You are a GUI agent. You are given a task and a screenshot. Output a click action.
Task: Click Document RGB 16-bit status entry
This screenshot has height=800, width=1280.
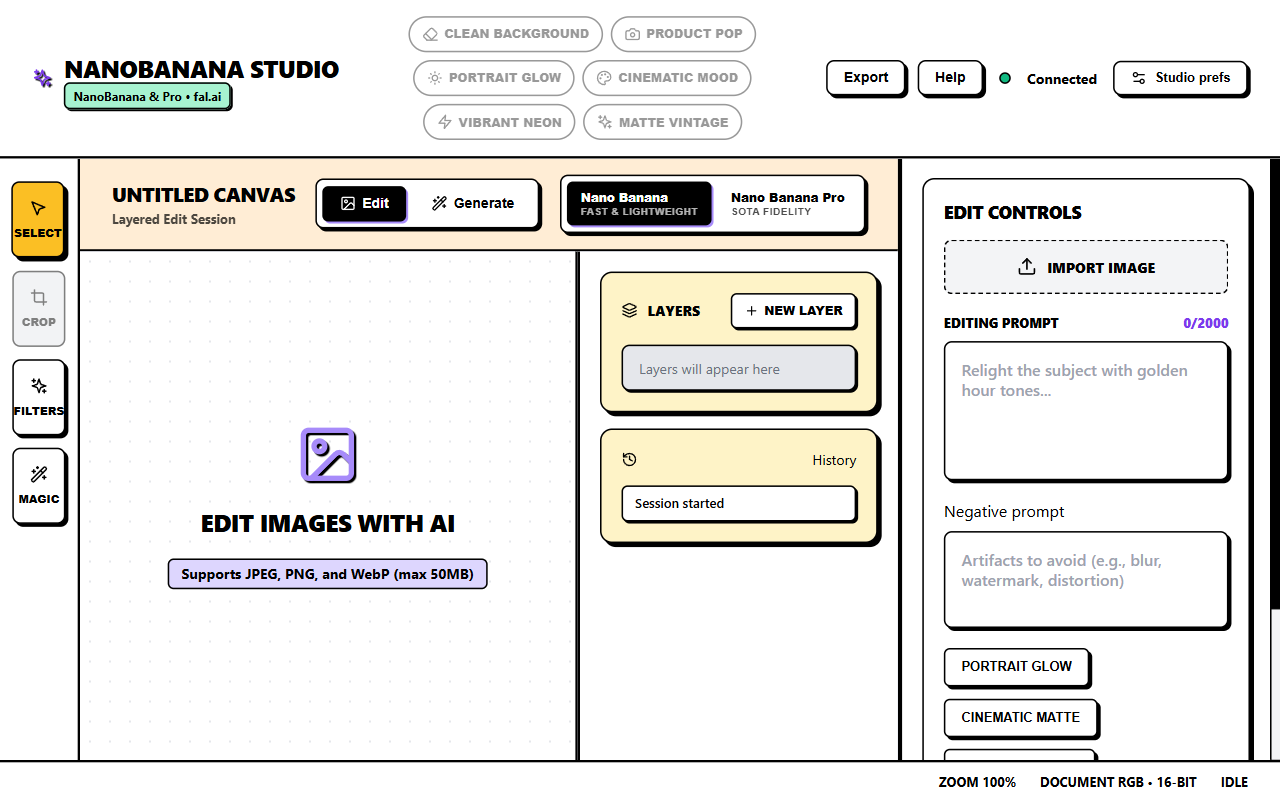[x=1118, y=782]
